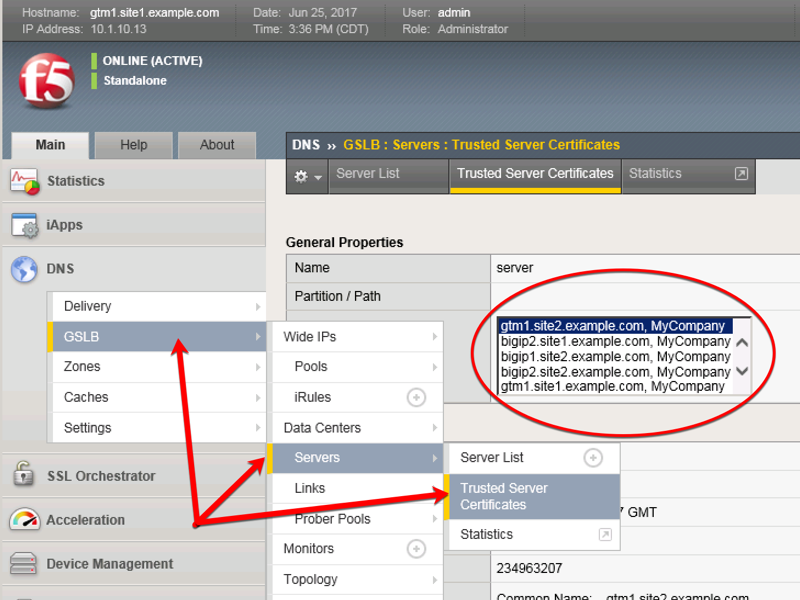Open the Prober Pools submenu
Screen dimensions: 800x600
(x=357, y=519)
